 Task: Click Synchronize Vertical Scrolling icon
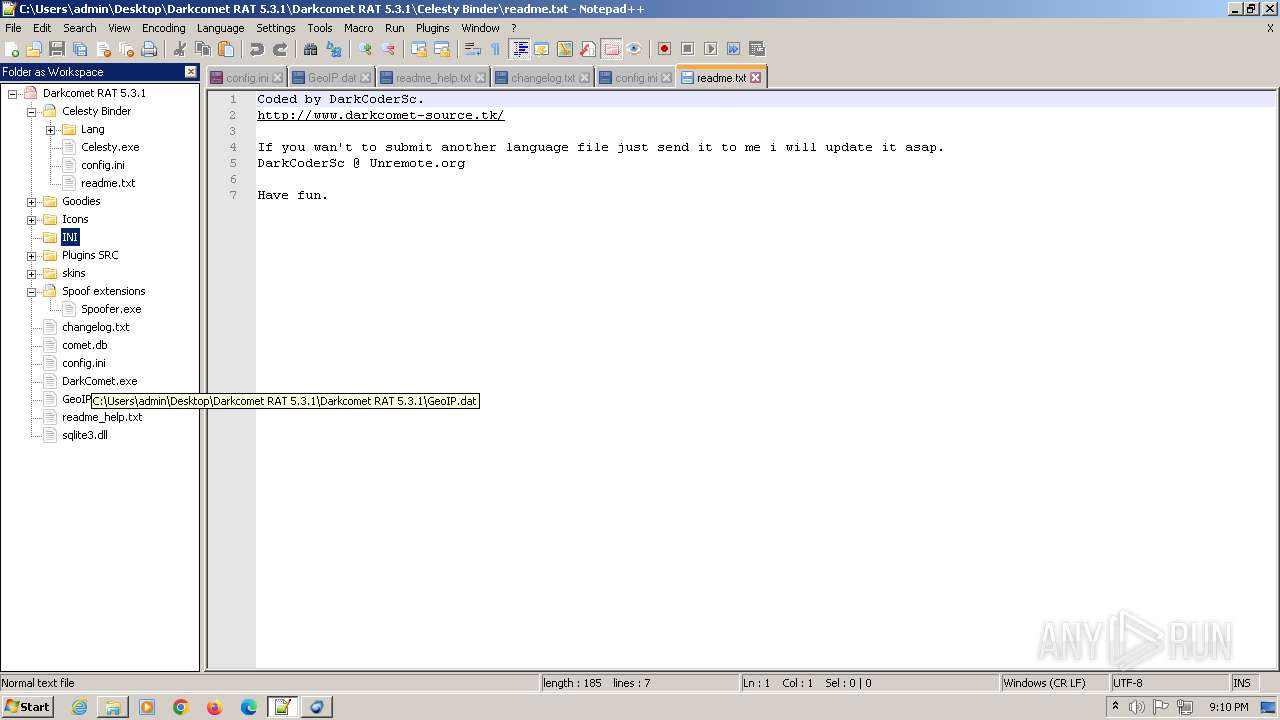pos(419,49)
